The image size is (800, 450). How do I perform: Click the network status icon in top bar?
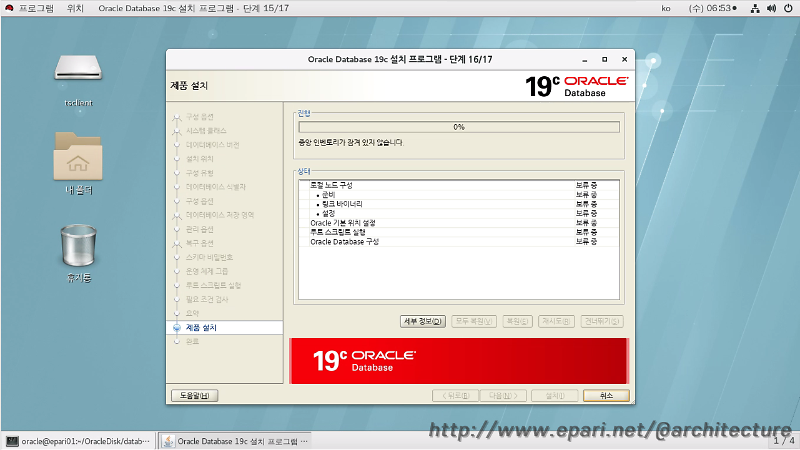point(755,8)
